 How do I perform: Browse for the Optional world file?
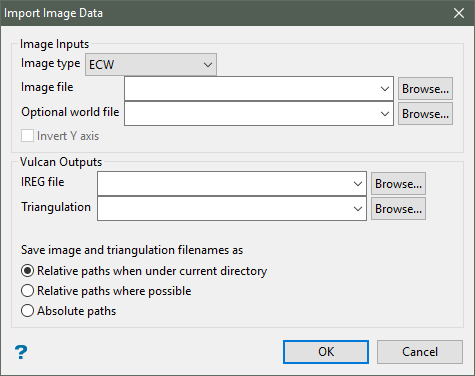click(x=425, y=114)
